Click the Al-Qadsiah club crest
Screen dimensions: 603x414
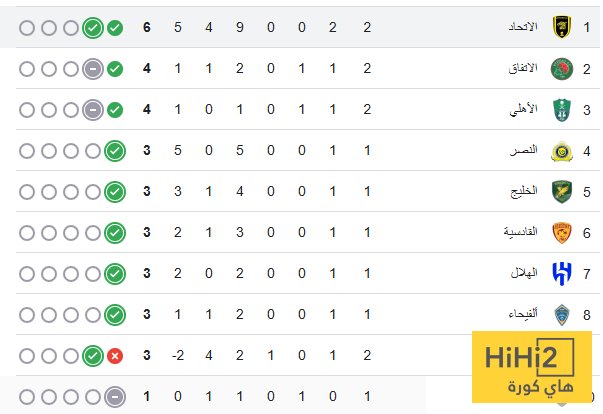pyautogui.click(x=559, y=232)
